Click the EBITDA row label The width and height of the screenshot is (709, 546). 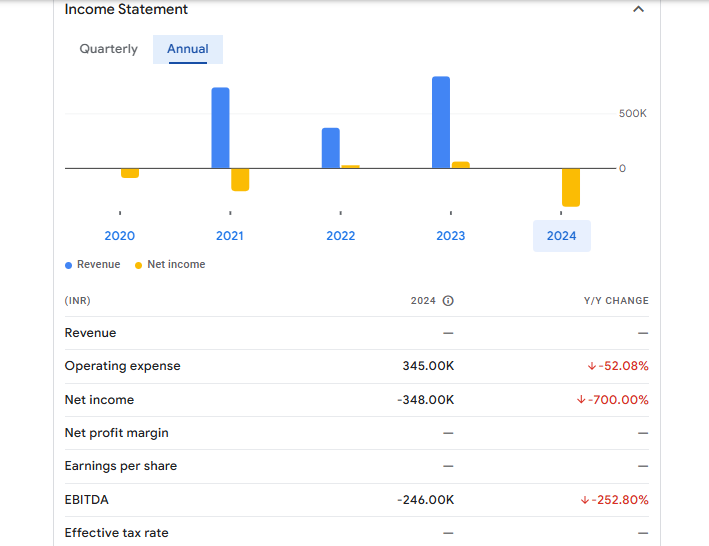[87, 499]
